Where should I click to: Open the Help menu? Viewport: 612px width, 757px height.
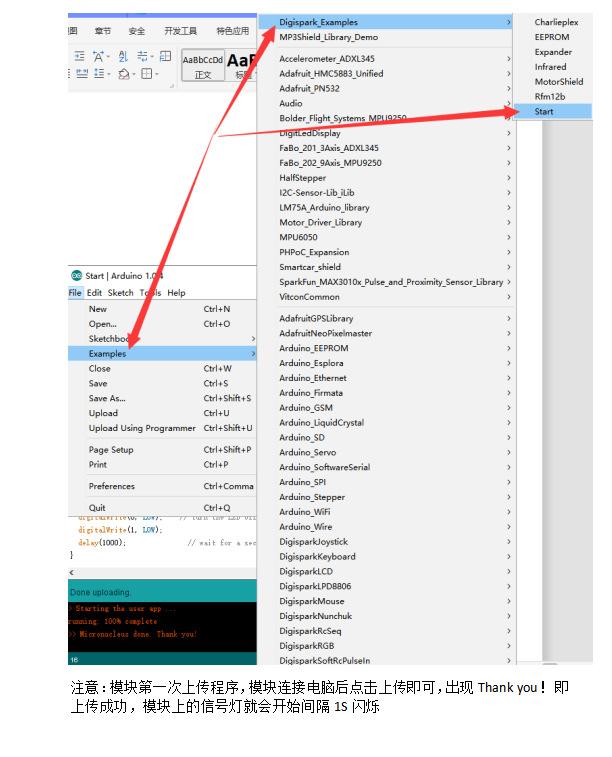pyautogui.click(x=176, y=293)
